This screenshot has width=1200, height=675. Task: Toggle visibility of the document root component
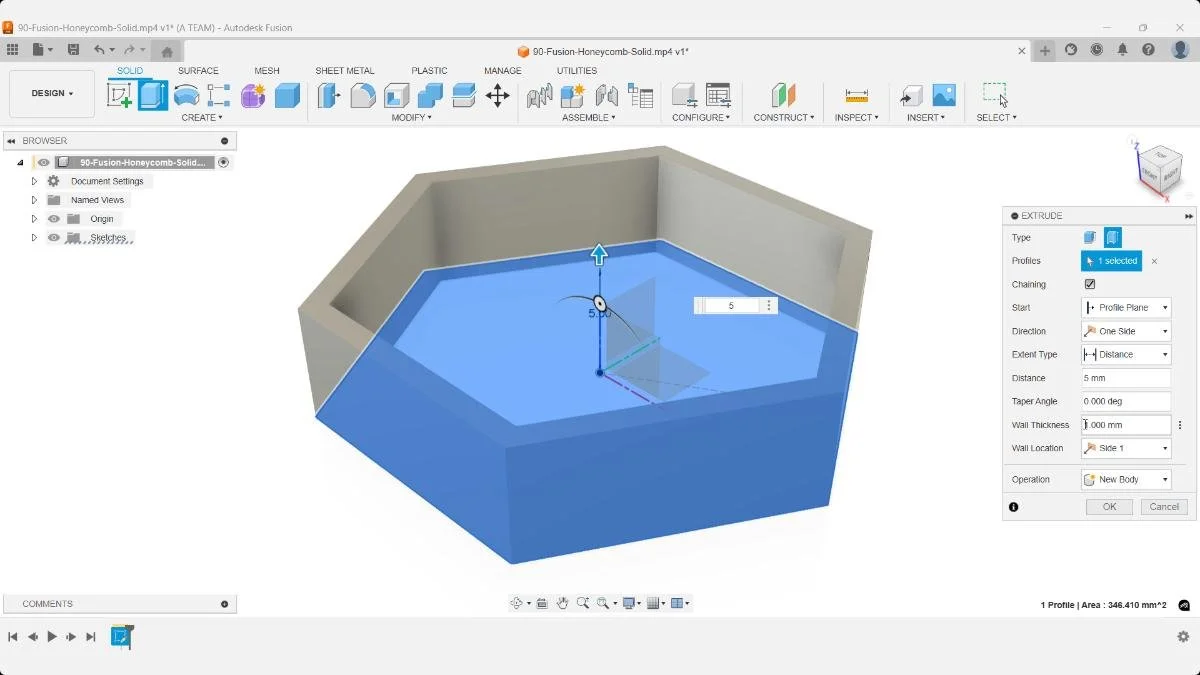click(43, 162)
